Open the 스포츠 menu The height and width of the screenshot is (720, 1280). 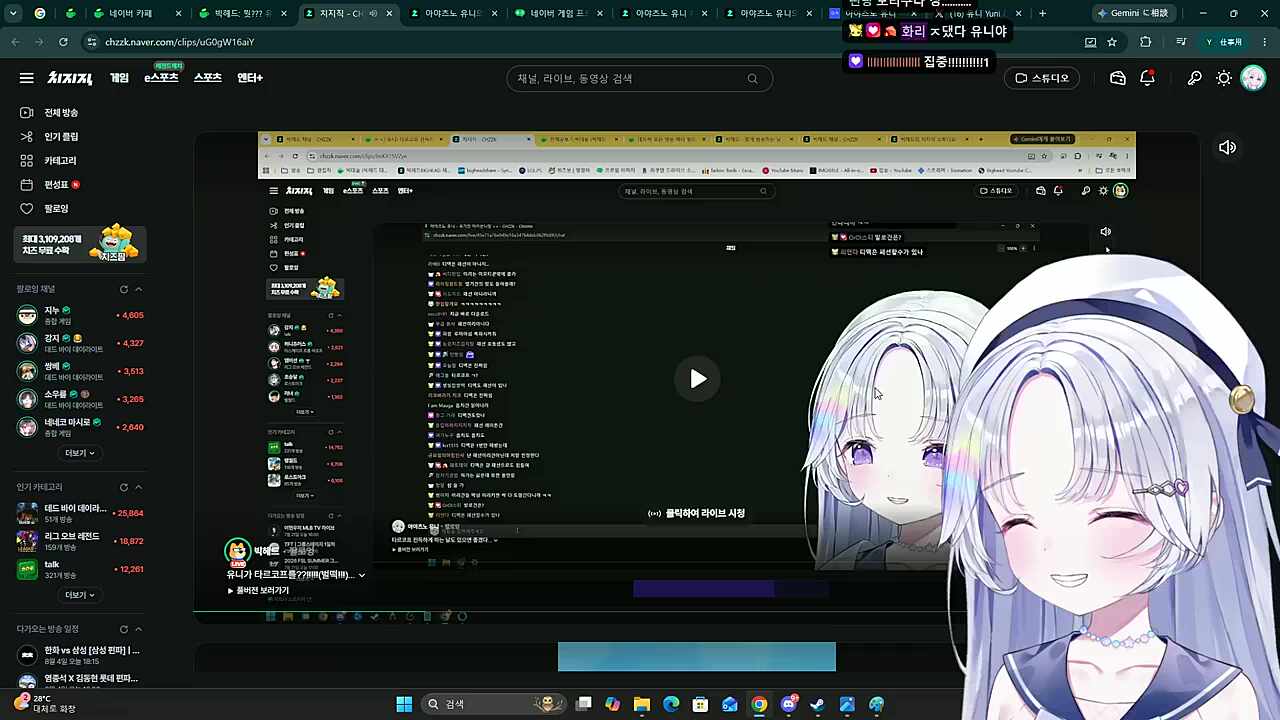click(x=208, y=78)
